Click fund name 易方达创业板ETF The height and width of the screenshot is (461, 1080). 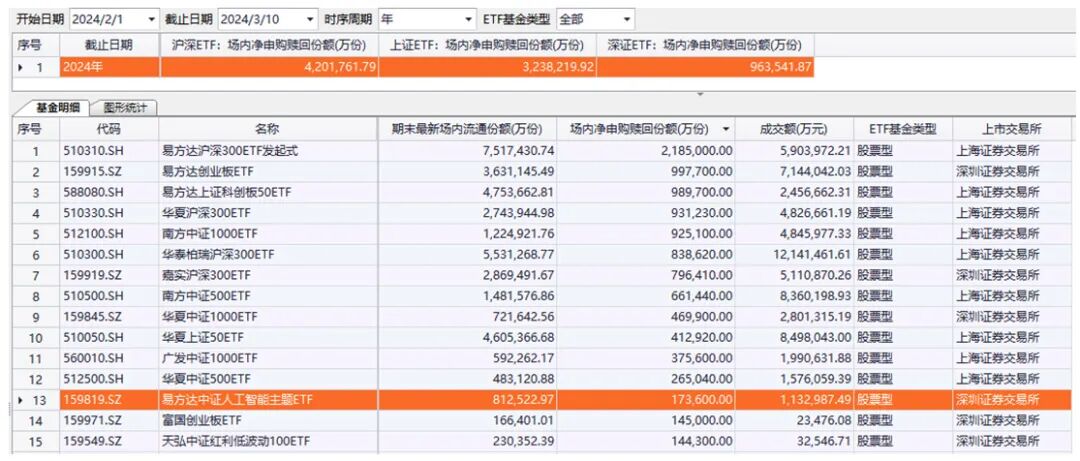pos(207,172)
